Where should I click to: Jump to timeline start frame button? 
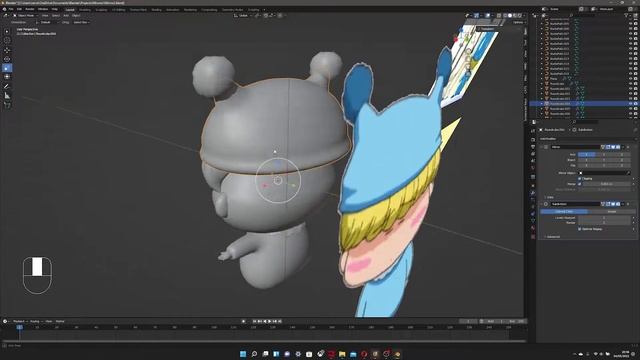tap(254, 321)
